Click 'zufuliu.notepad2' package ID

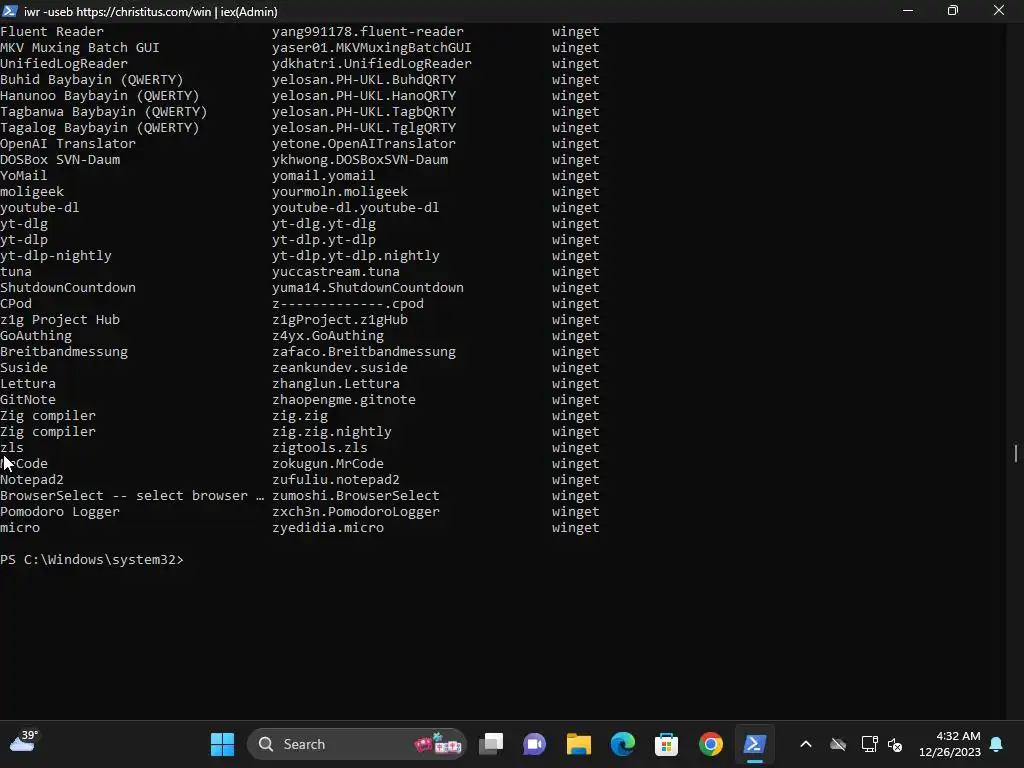tap(336, 479)
